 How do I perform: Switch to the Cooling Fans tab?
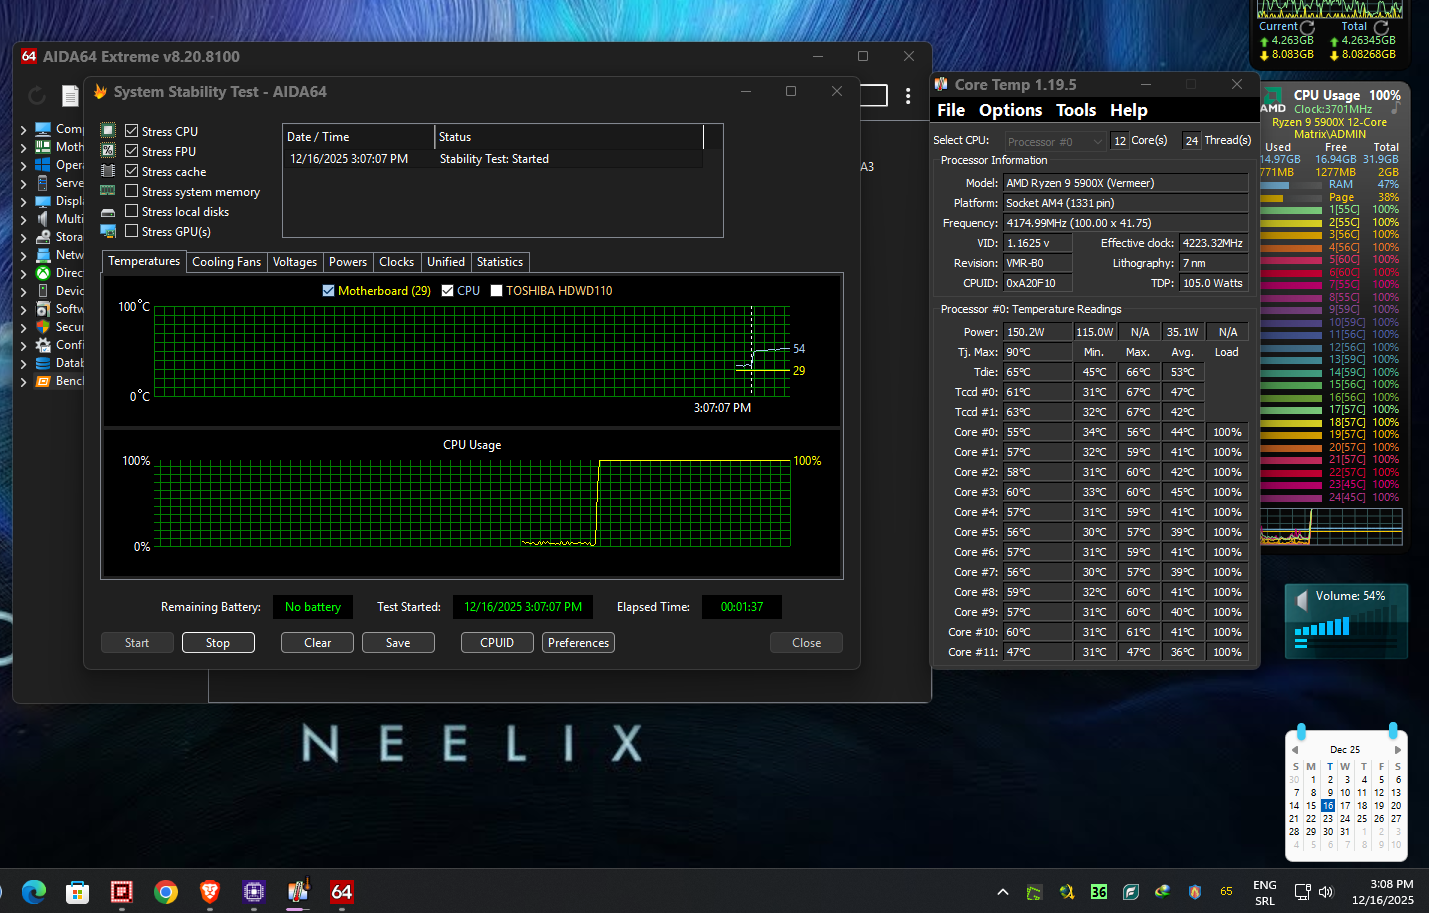coord(226,262)
